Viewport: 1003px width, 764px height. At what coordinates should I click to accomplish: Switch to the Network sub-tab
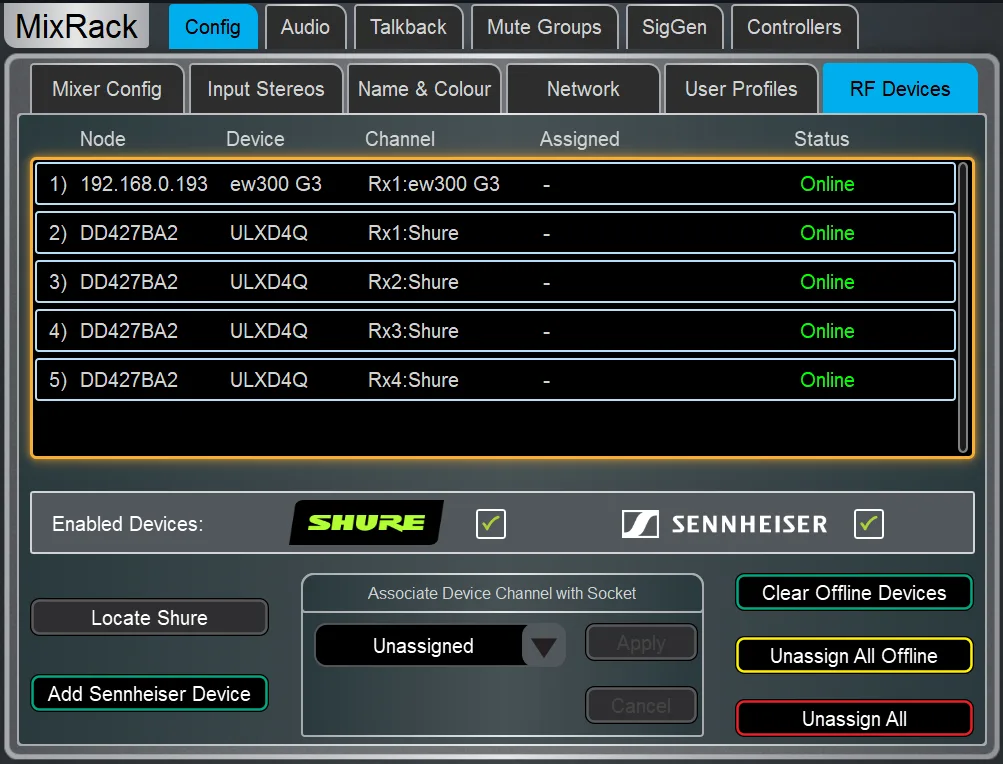[x=583, y=89]
